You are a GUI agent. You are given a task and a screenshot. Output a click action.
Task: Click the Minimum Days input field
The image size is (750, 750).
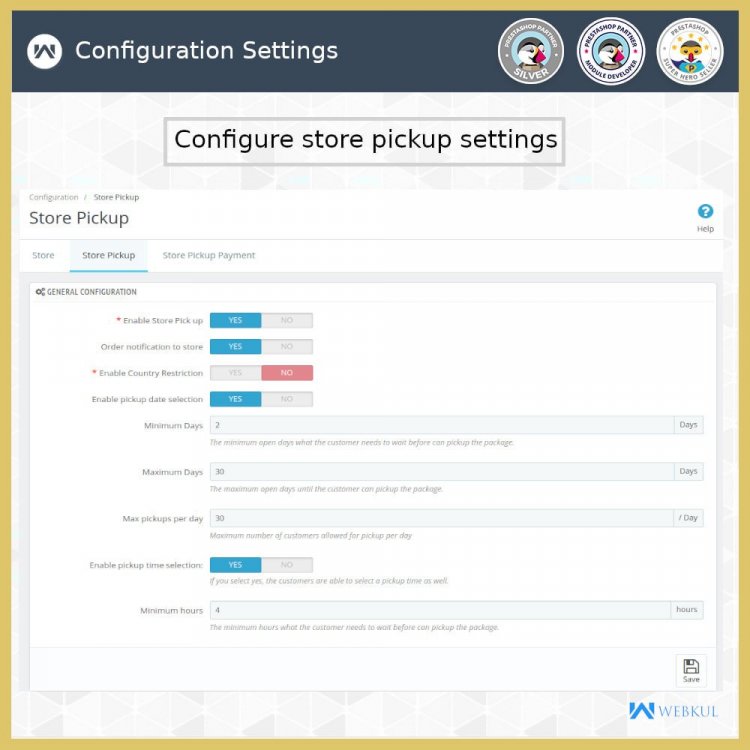tap(442, 425)
